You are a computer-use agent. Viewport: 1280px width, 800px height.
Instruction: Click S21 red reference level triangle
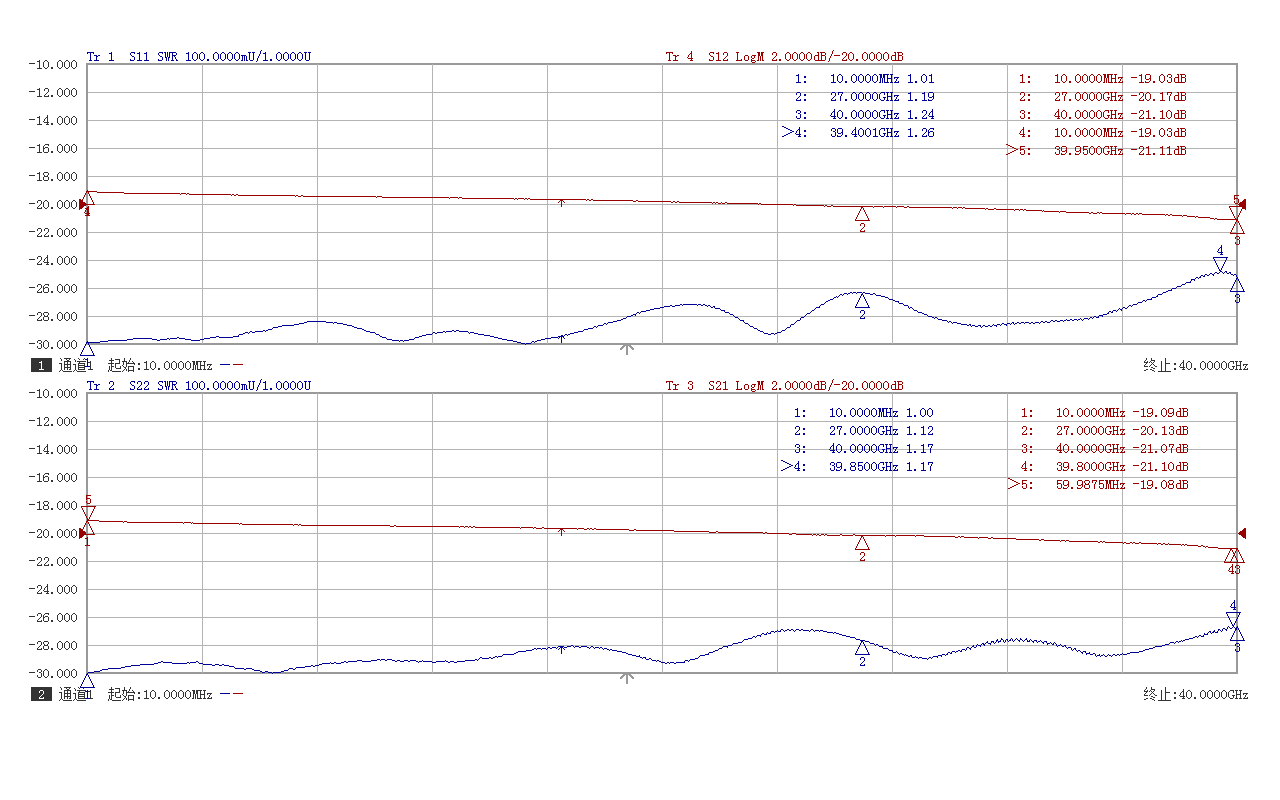(1242, 533)
